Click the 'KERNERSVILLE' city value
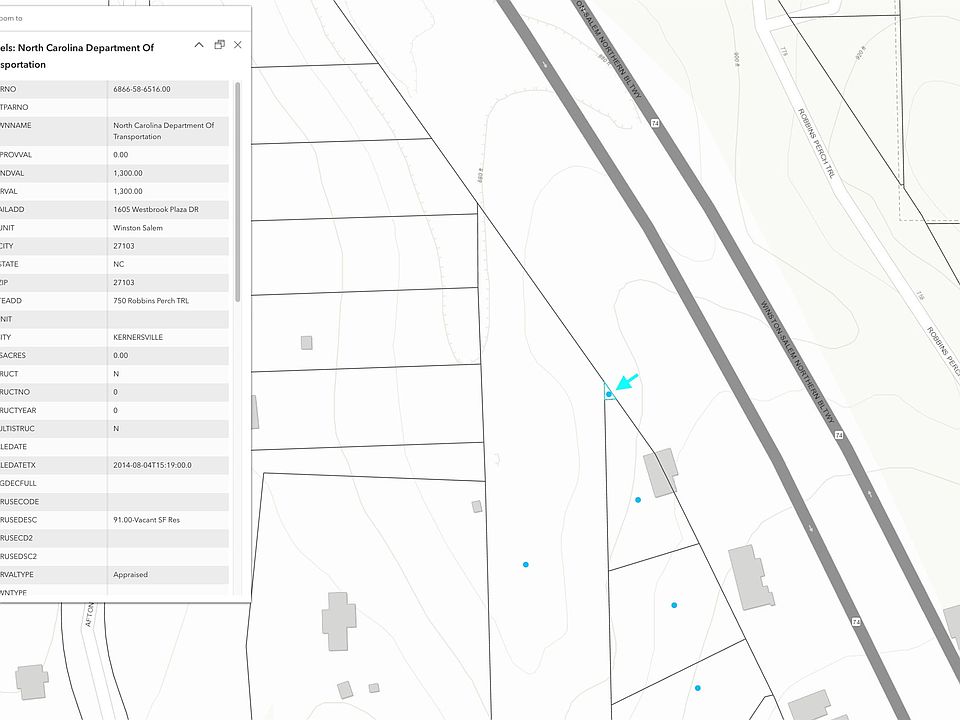Viewport: 960px width, 720px height. tap(138, 337)
